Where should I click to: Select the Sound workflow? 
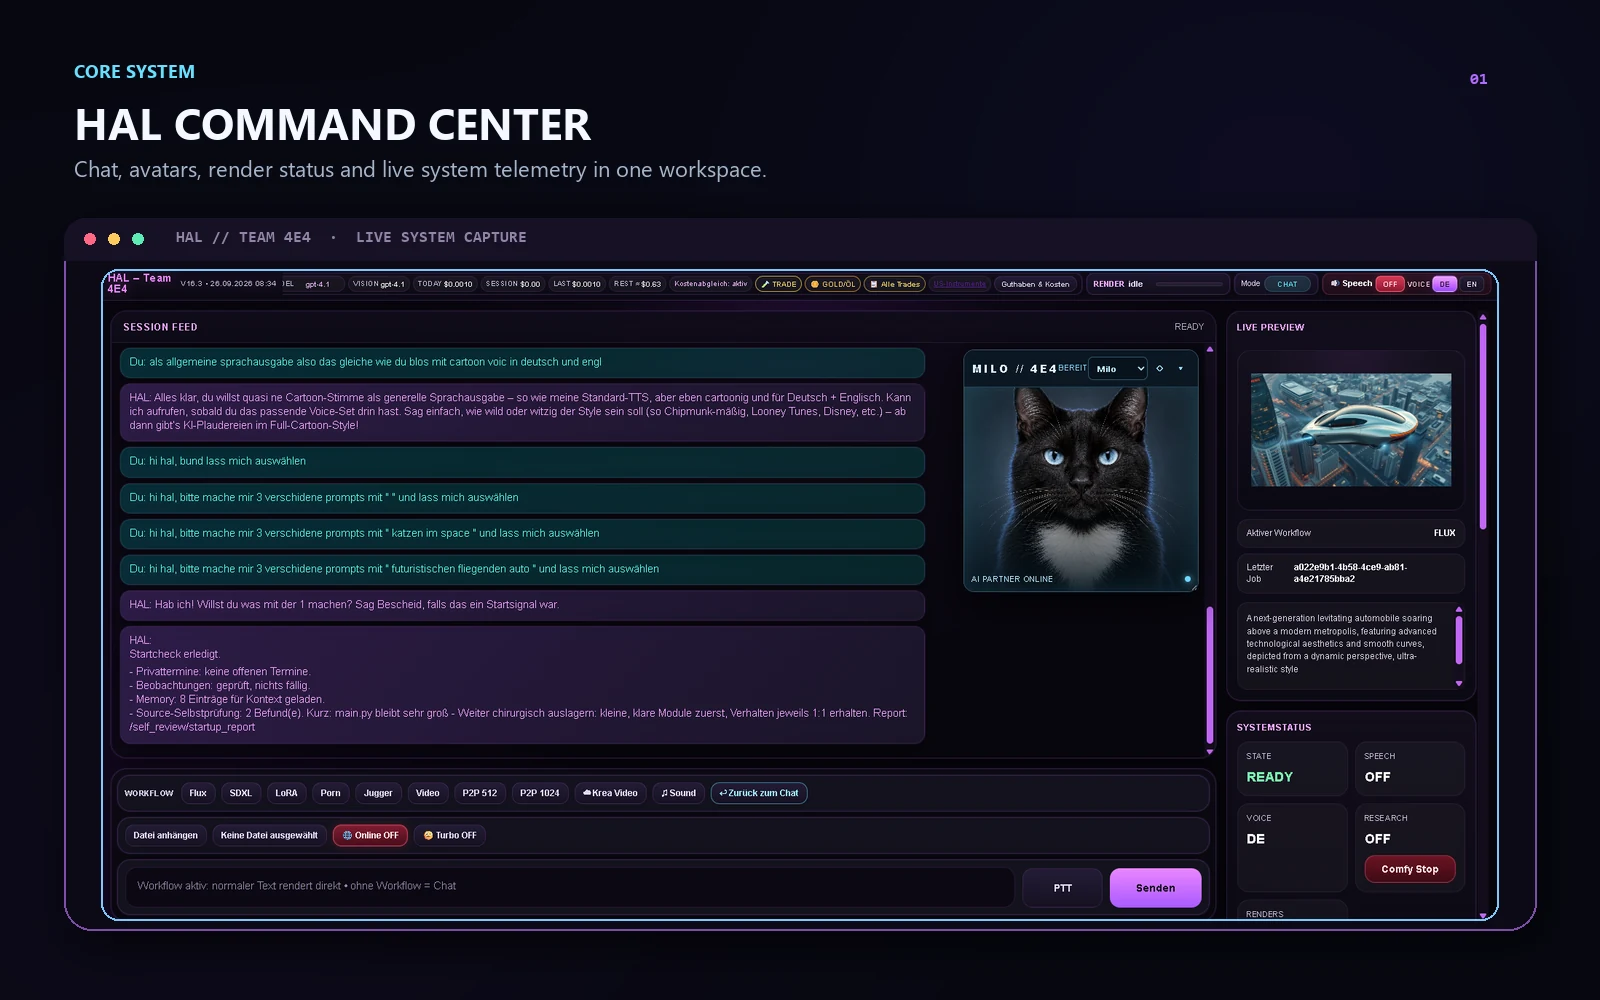coord(679,793)
